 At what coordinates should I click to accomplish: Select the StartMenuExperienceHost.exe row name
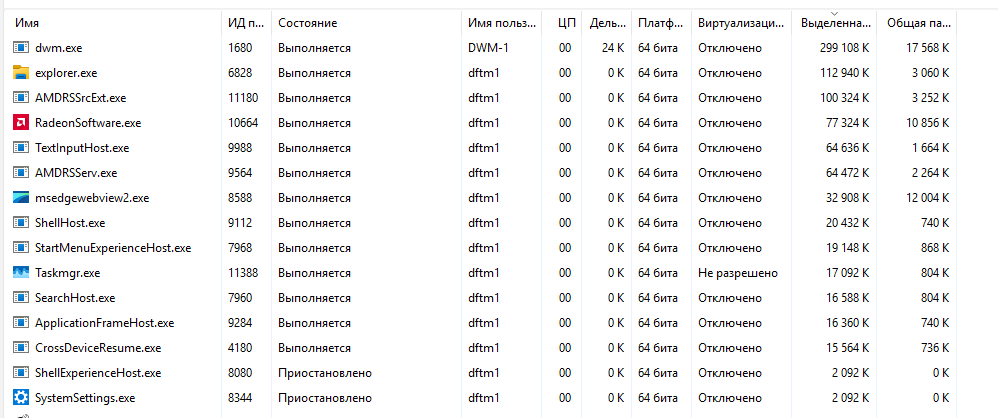[113, 248]
